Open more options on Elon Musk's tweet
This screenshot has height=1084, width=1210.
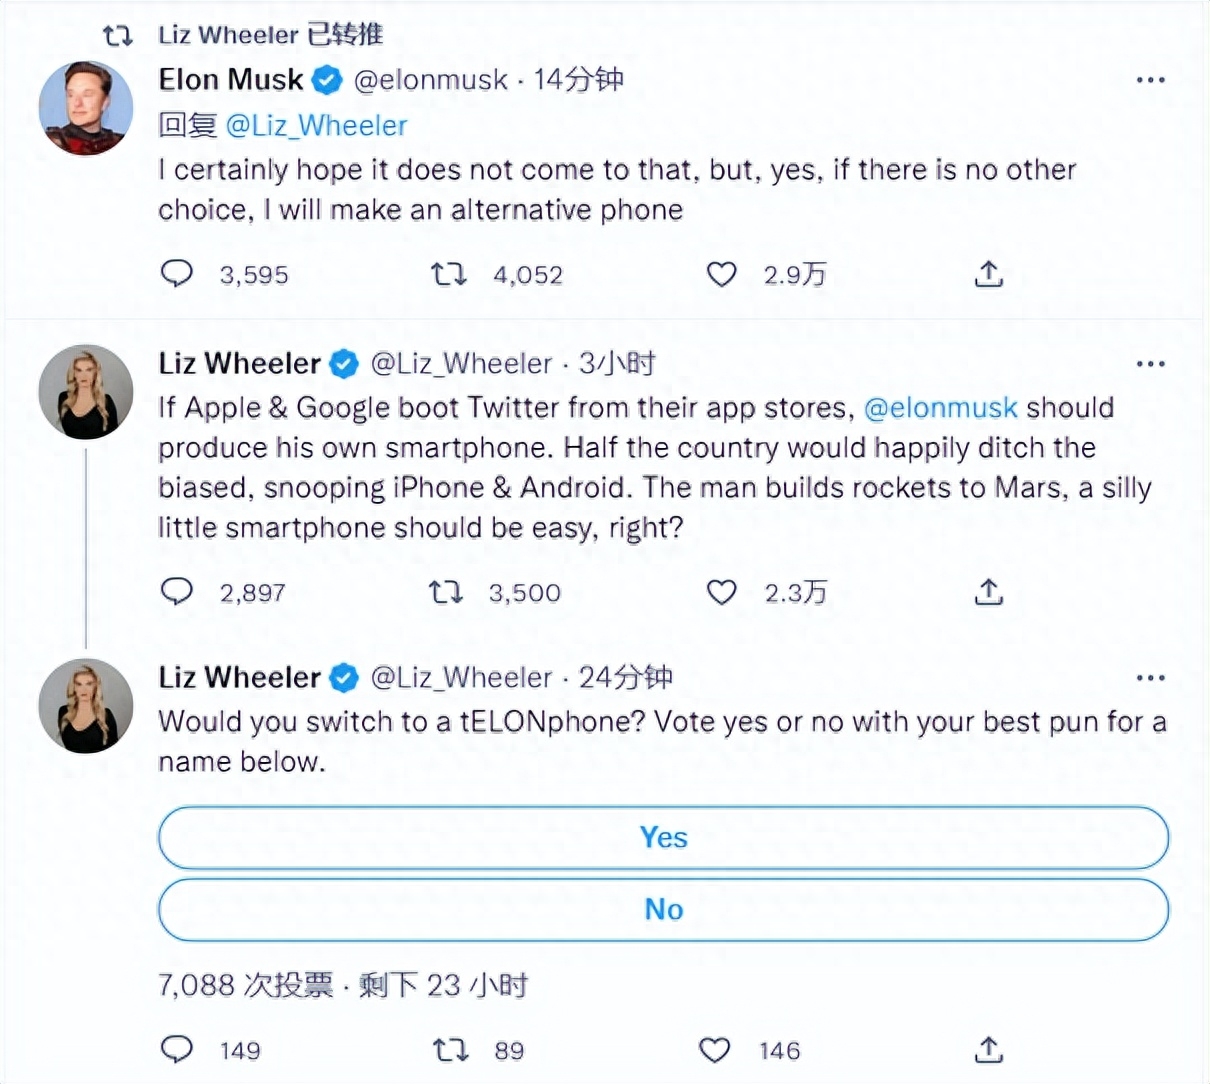click(x=1150, y=80)
